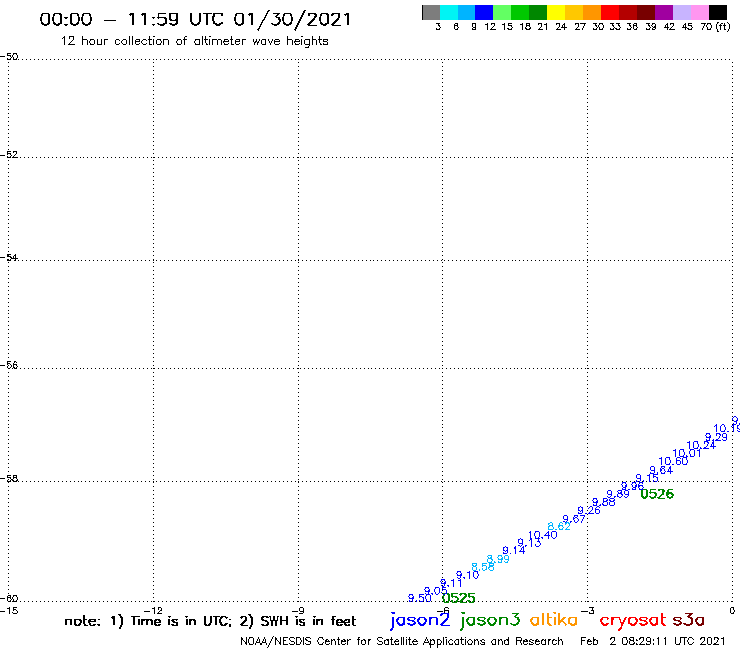Click the wave height value "9.64"
The width and height of the screenshot is (740, 650).
(661, 470)
